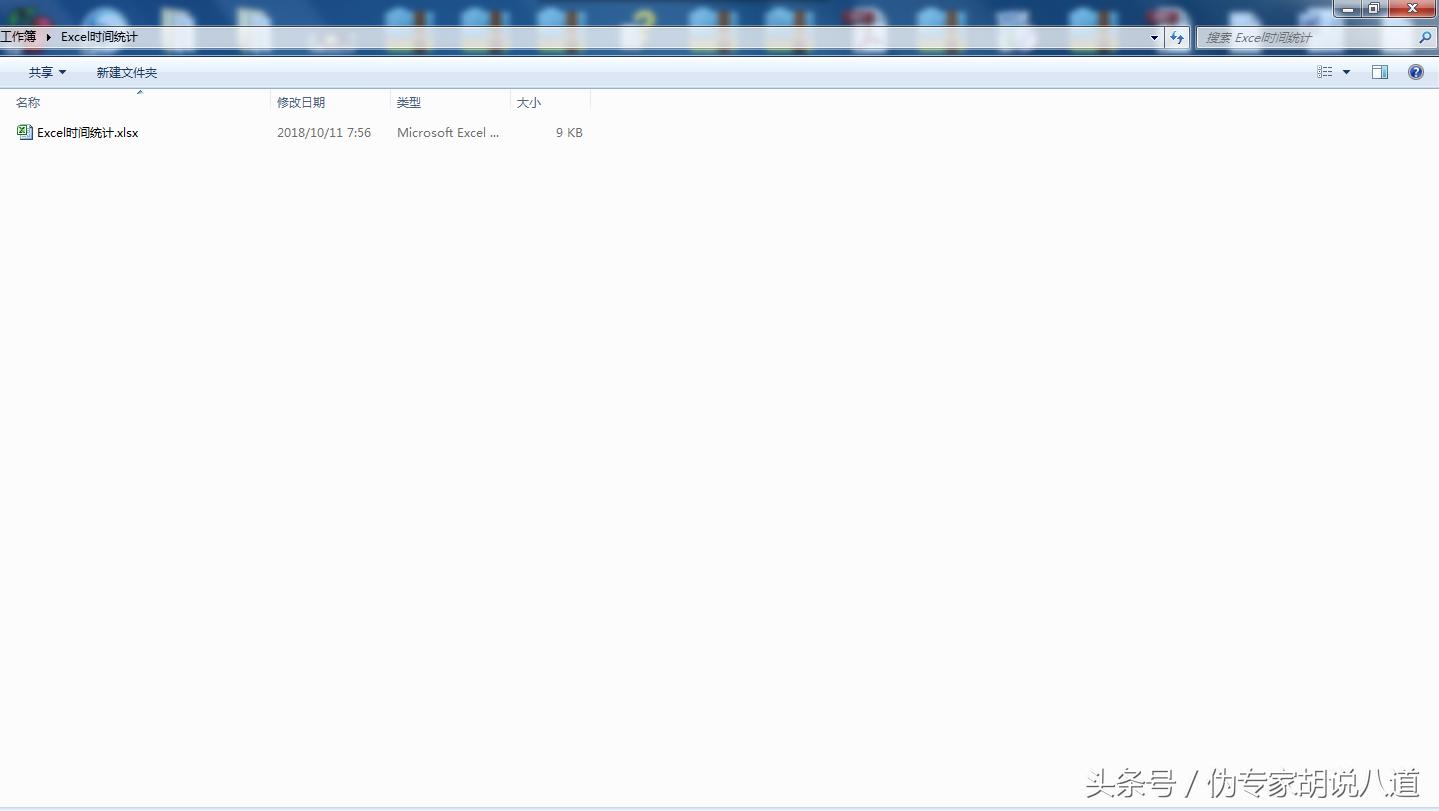Image resolution: width=1439 pixels, height=811 pixels.
Task: Open the view options dropdown arrow
Action: 1346,72
